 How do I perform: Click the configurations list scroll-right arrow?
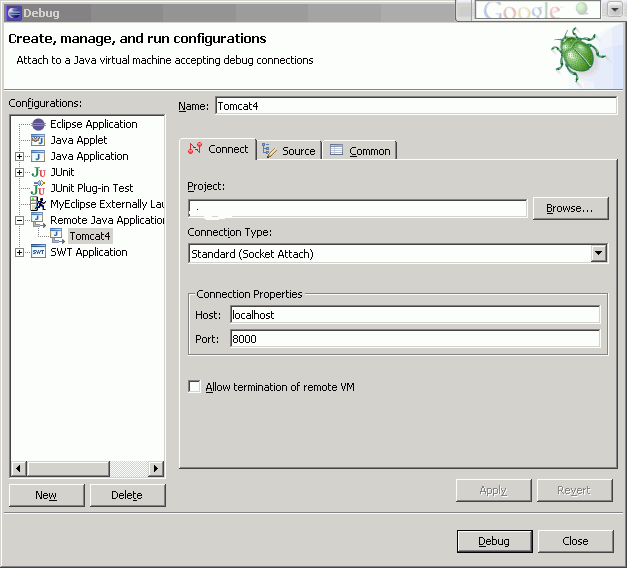tap(156, 468)
